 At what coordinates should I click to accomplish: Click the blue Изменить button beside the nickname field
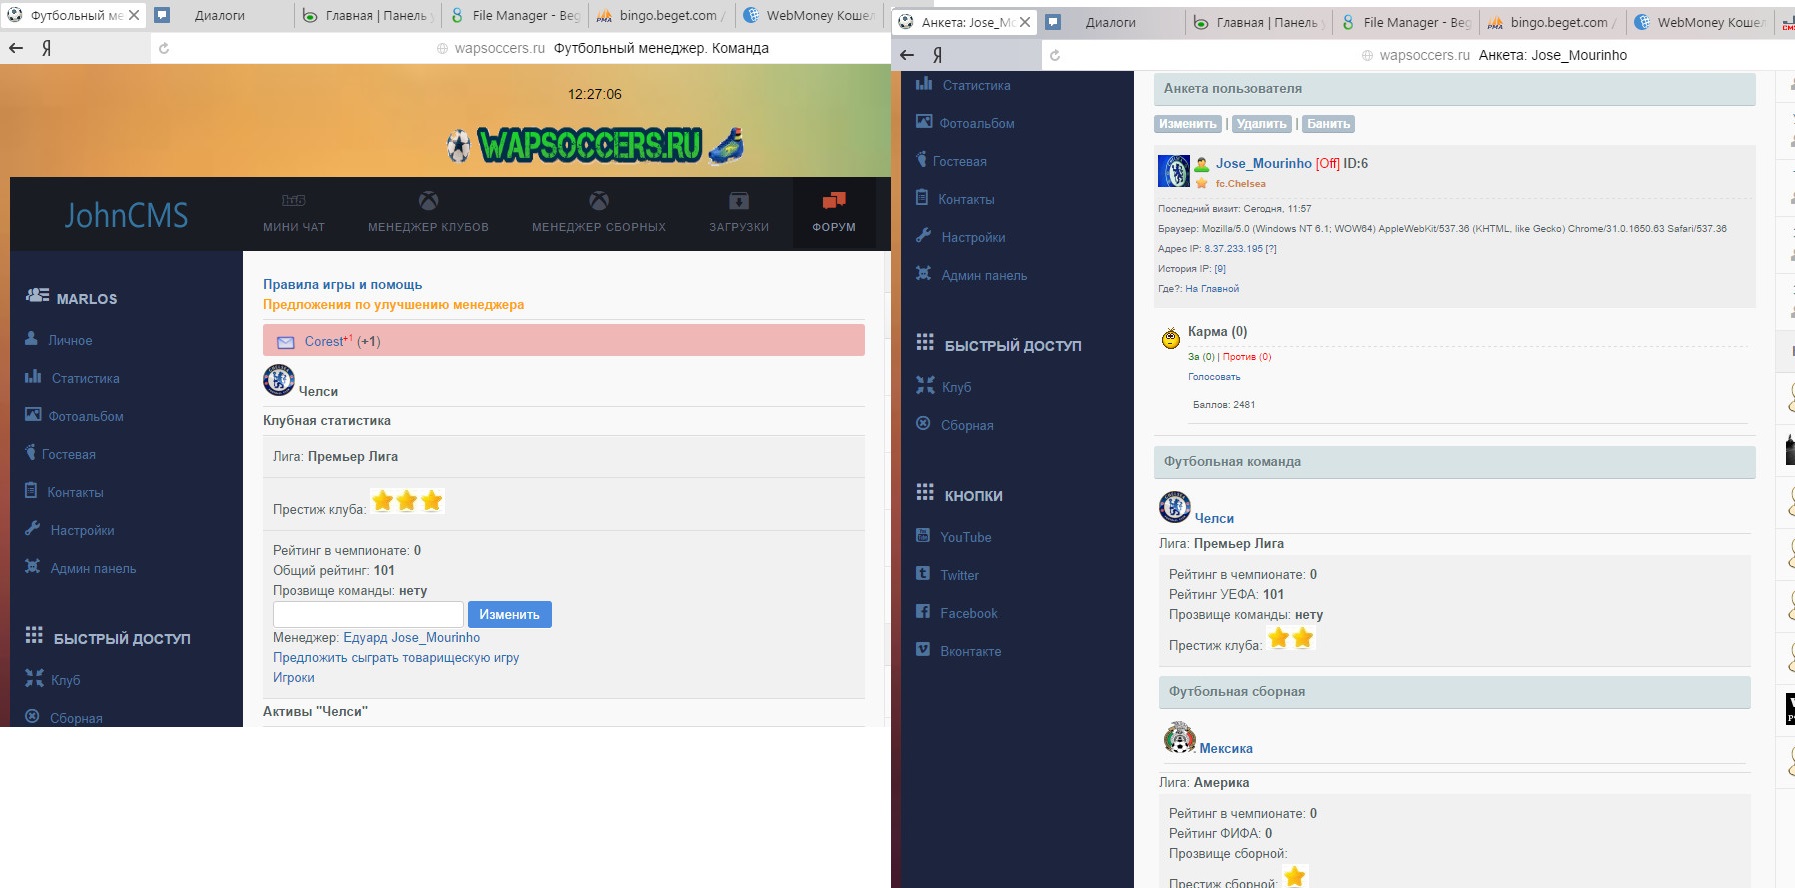tap(510, 614)
